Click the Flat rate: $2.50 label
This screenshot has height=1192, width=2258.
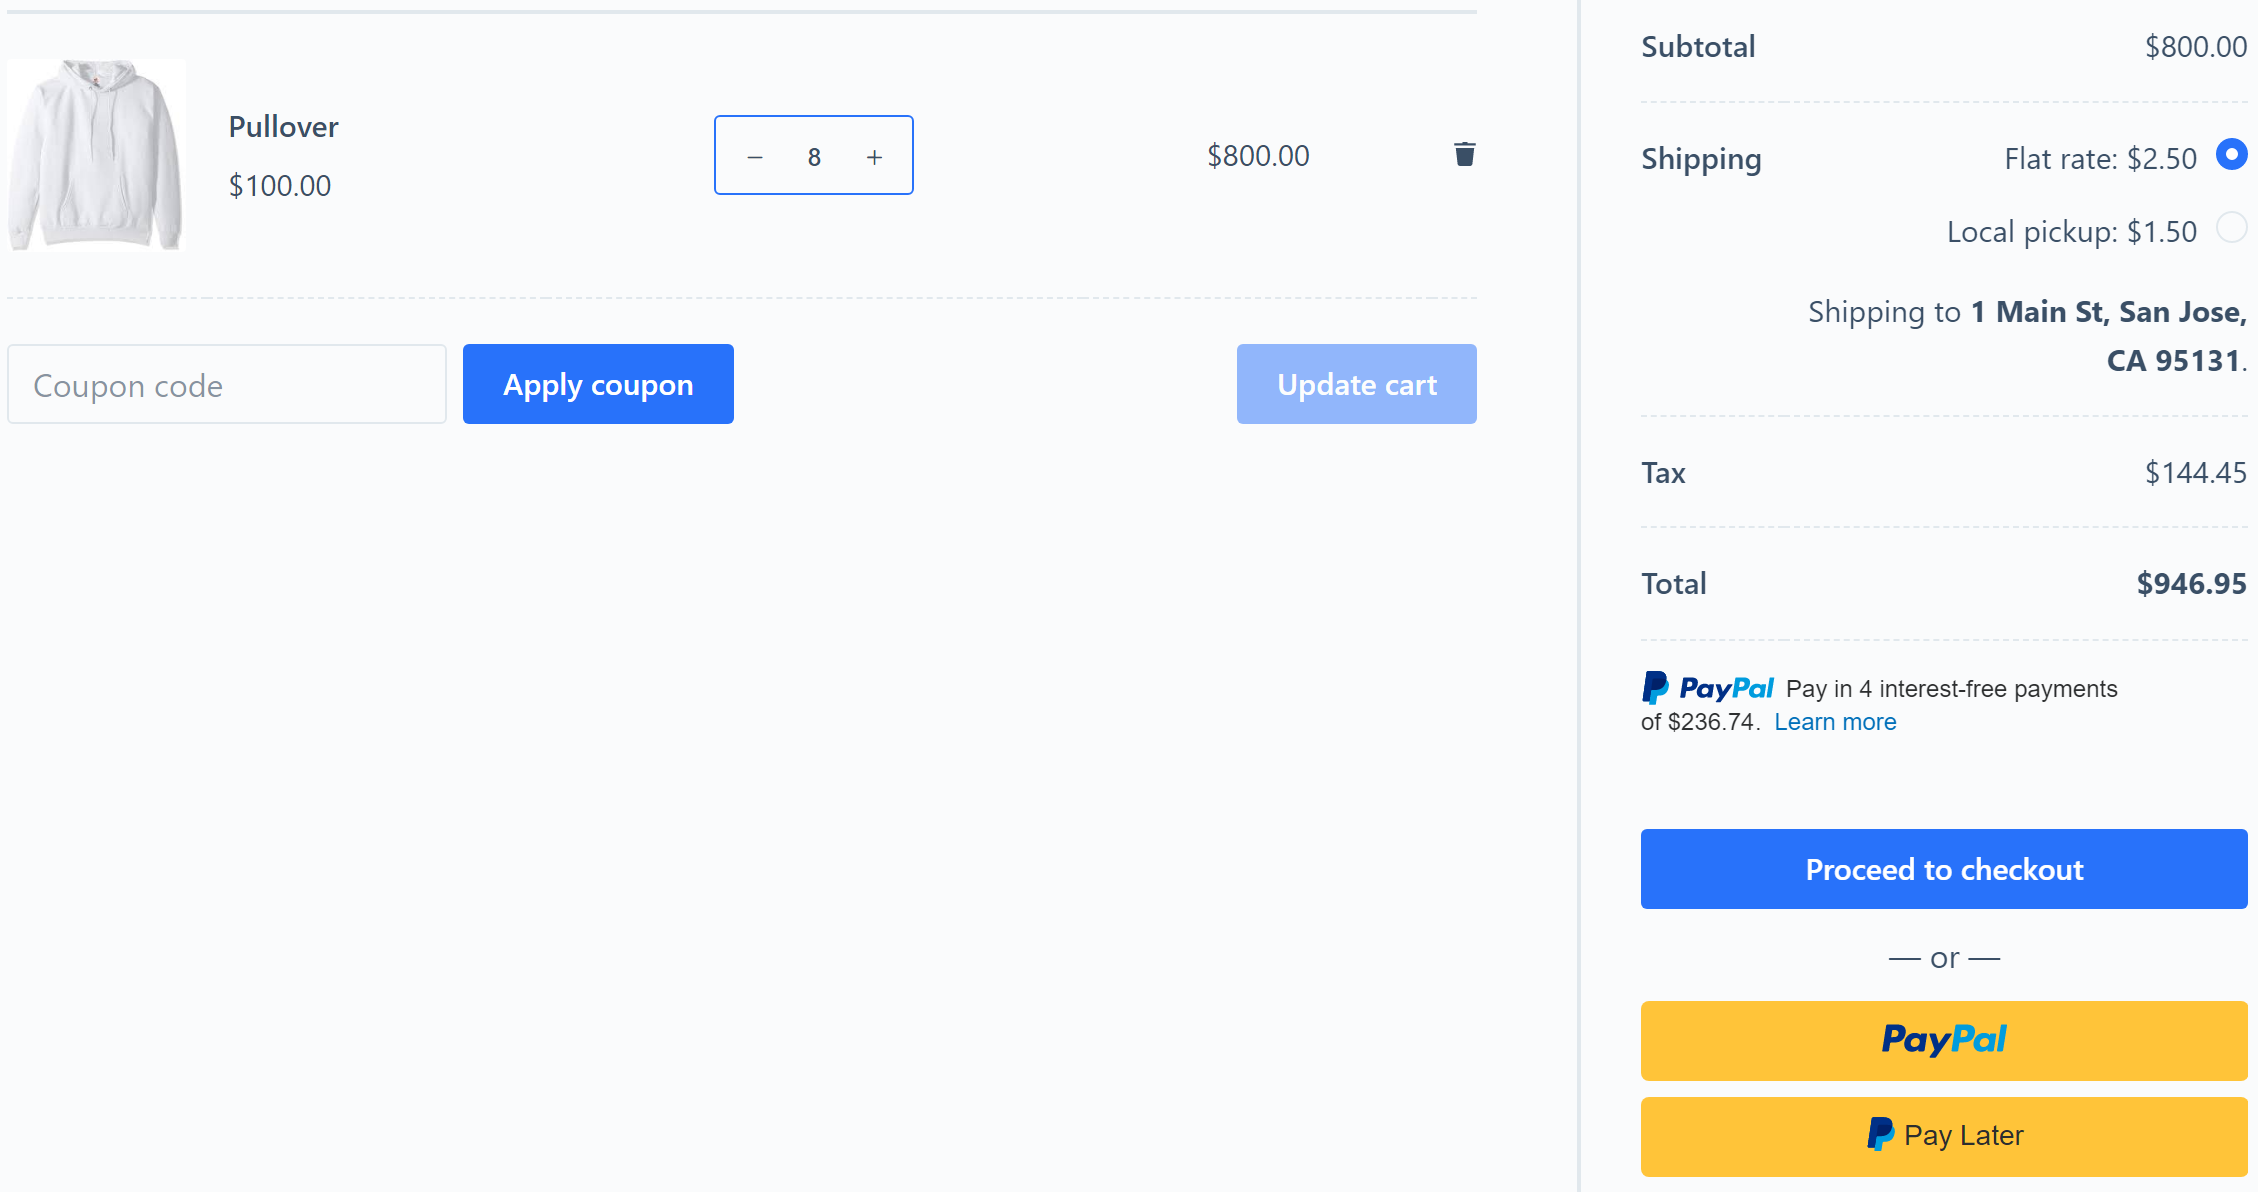pos(2100,159)
